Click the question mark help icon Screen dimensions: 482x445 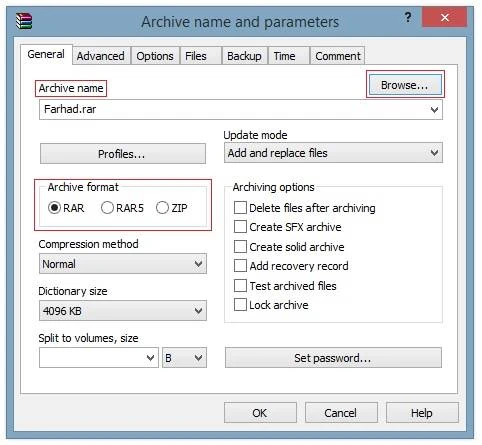point(408,17)
